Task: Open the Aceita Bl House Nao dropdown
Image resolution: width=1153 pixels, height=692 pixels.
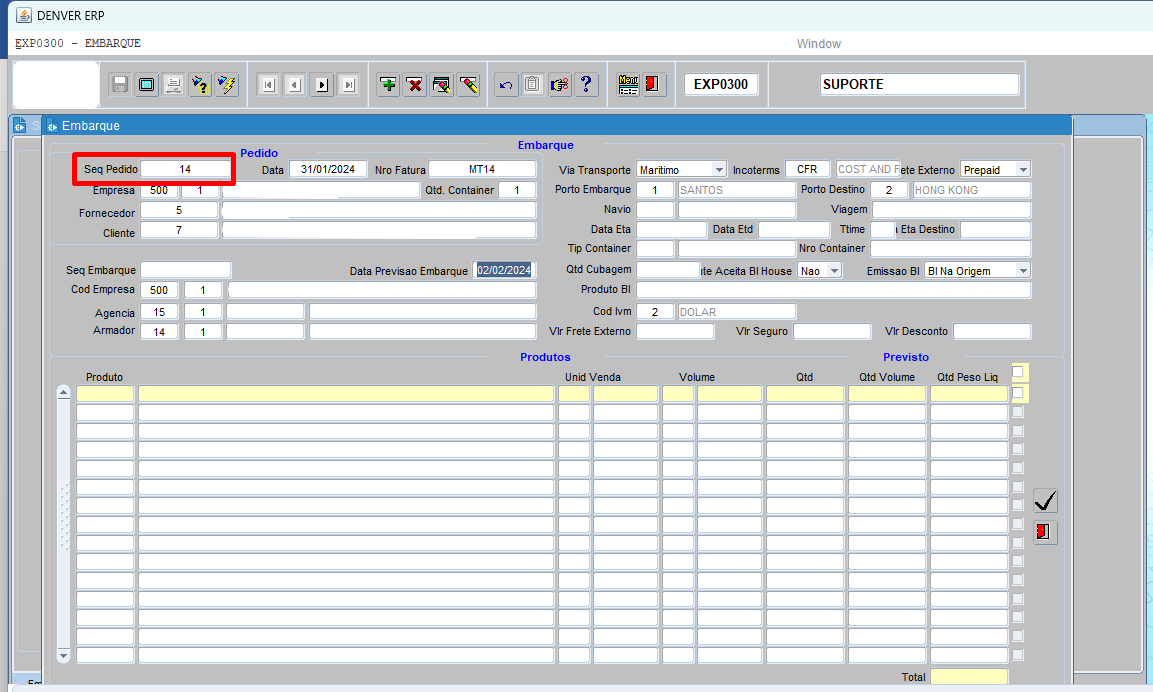Action: 834,271
